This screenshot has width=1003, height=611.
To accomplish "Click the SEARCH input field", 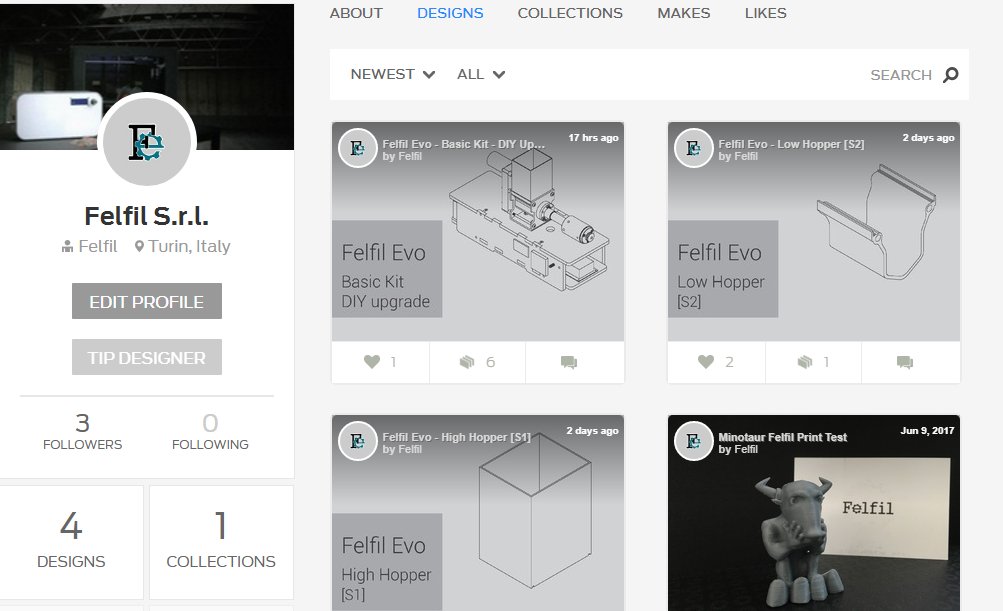I will coord(901,75).
